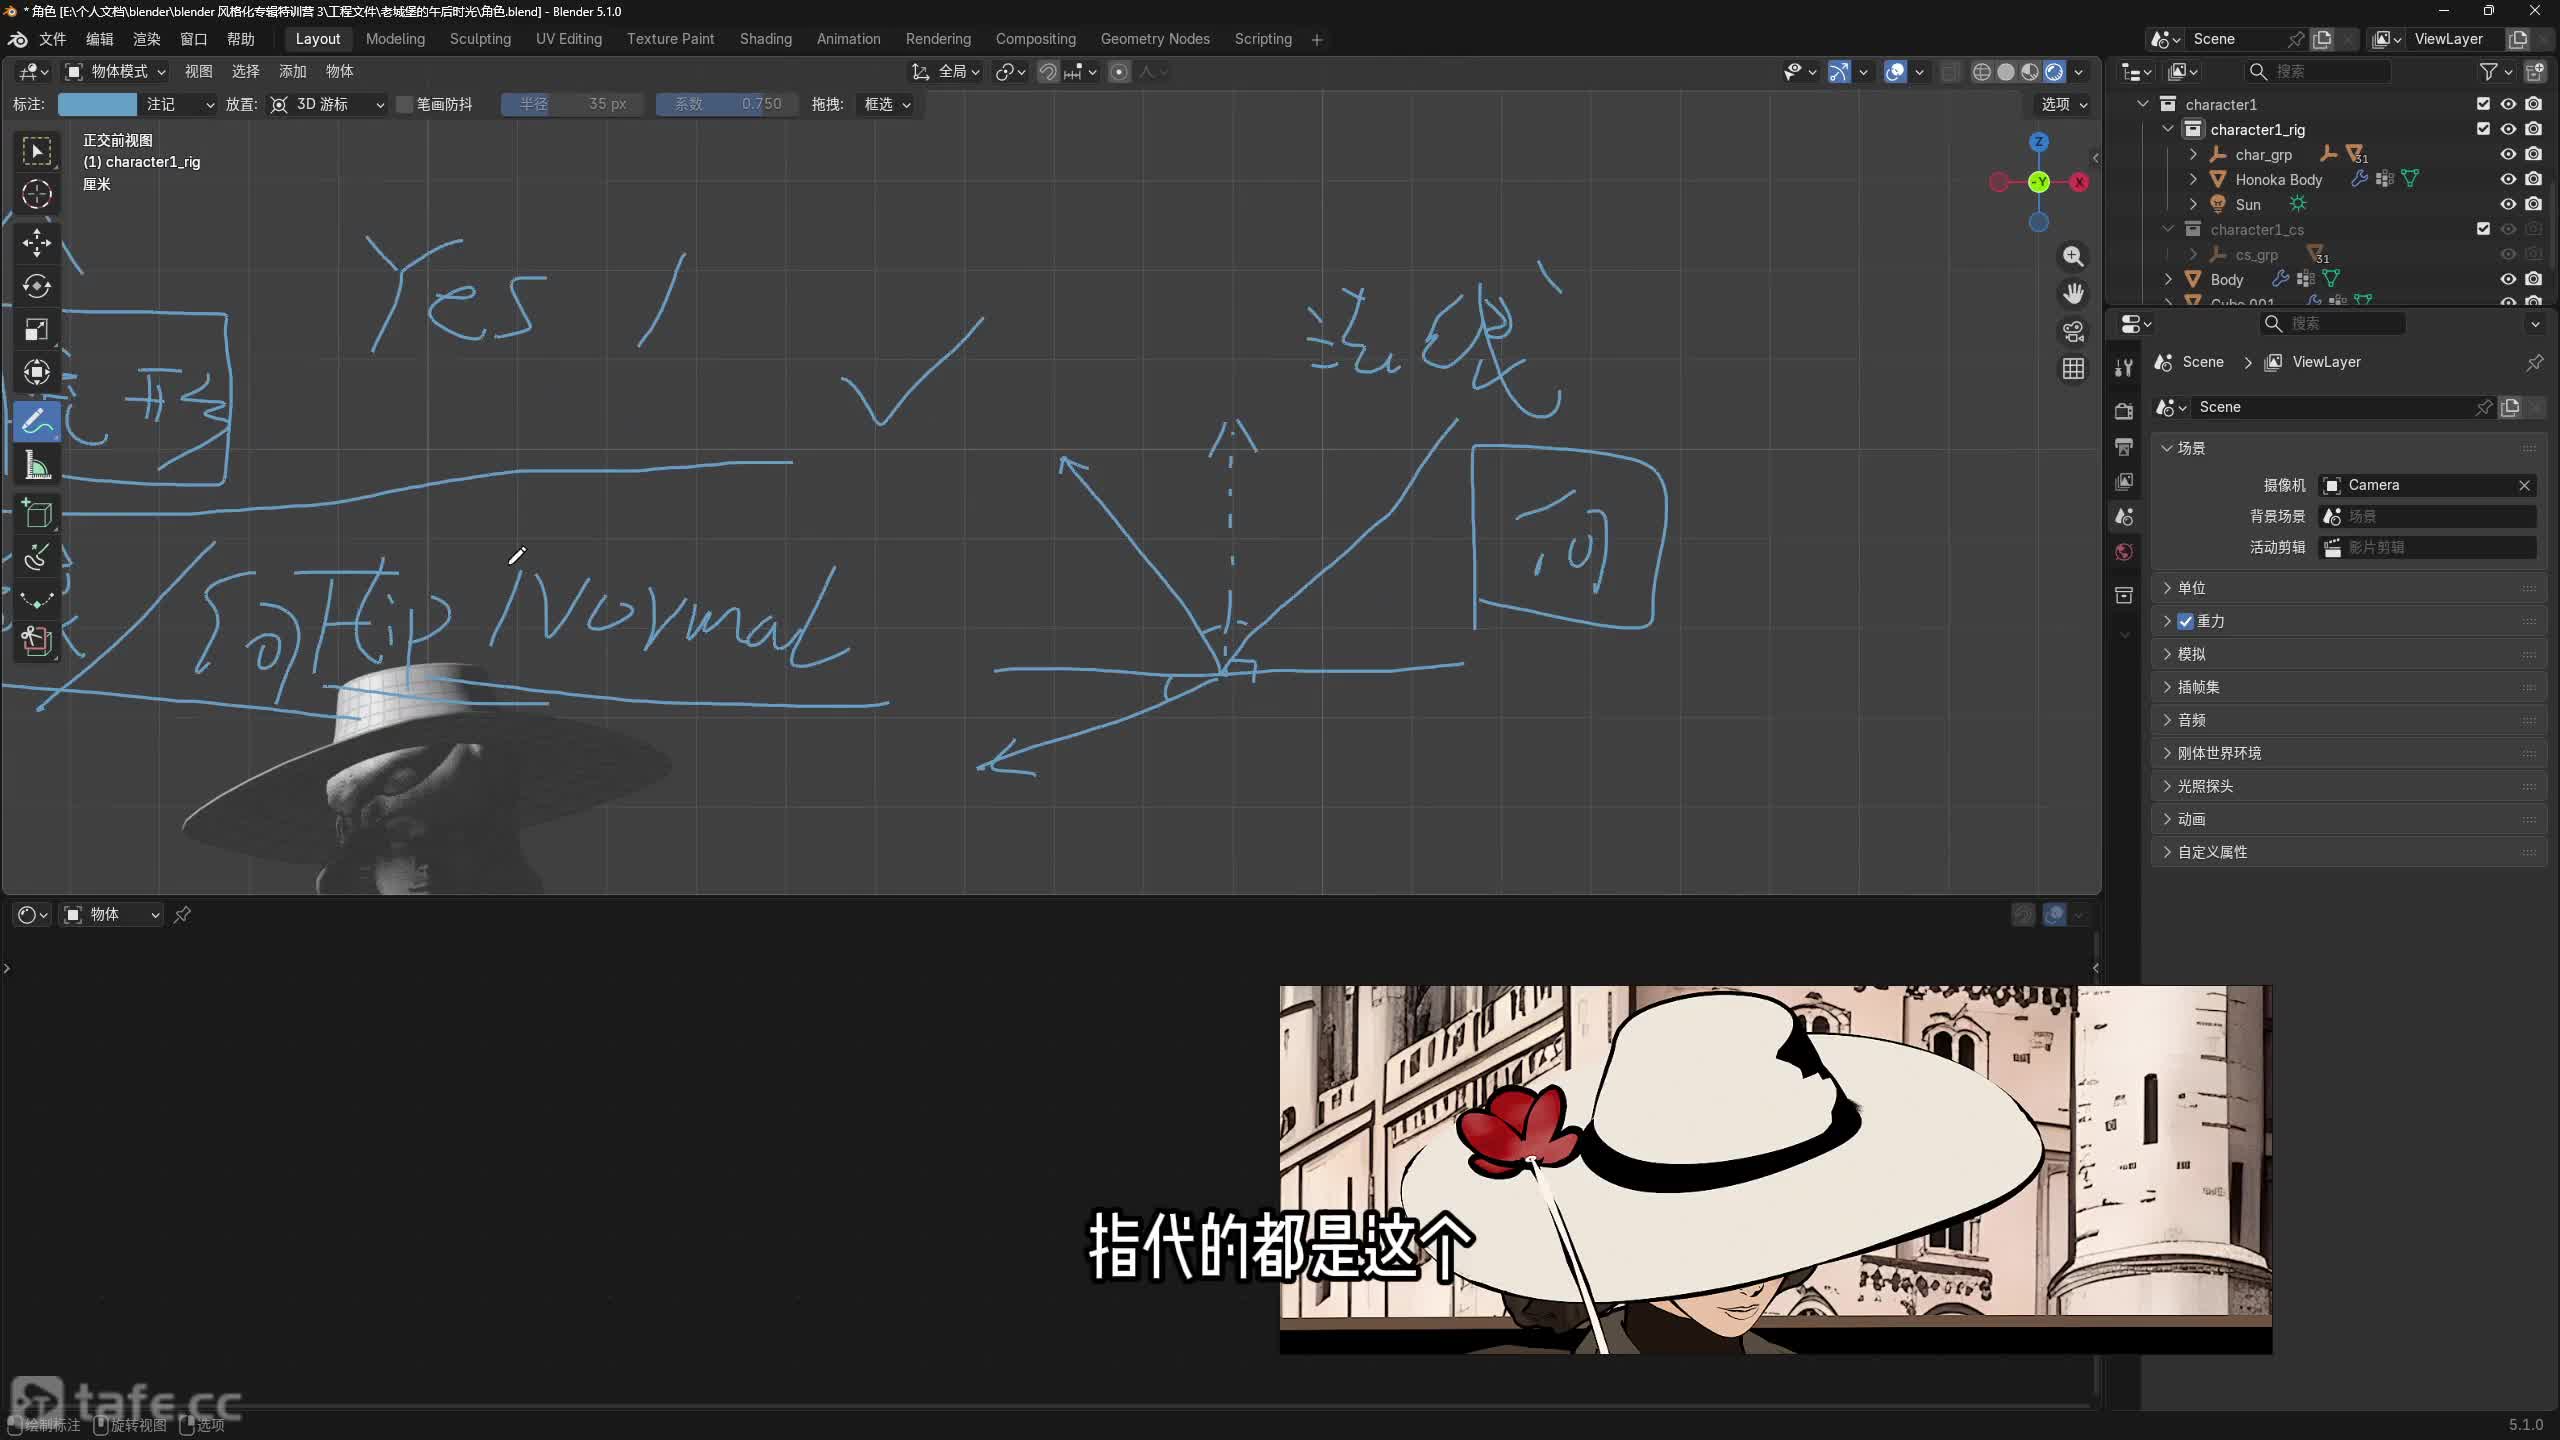Enable the 笔画防抖 stabilize stroke checkbox

coord(405,104)
